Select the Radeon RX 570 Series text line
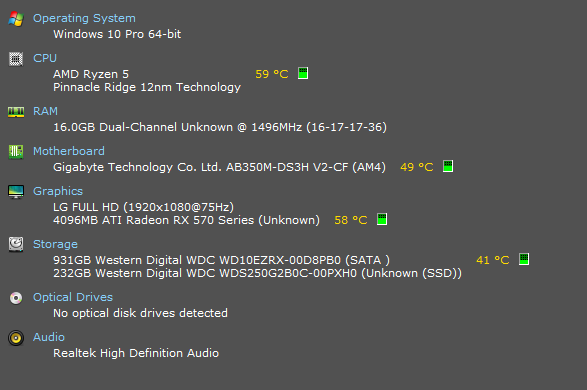Image resolution: width=587 pixels, height=390 pixels. coord(186,220)
